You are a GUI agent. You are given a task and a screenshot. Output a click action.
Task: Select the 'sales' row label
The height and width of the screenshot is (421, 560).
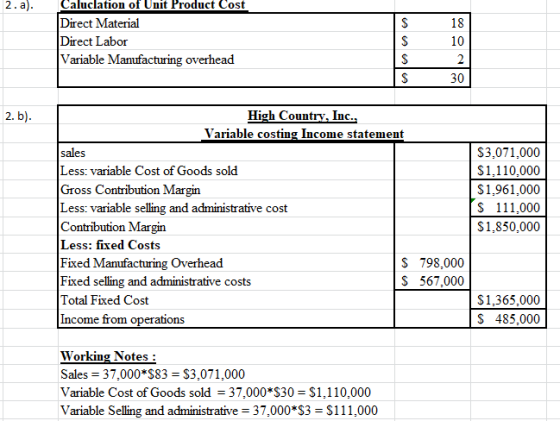73,153
